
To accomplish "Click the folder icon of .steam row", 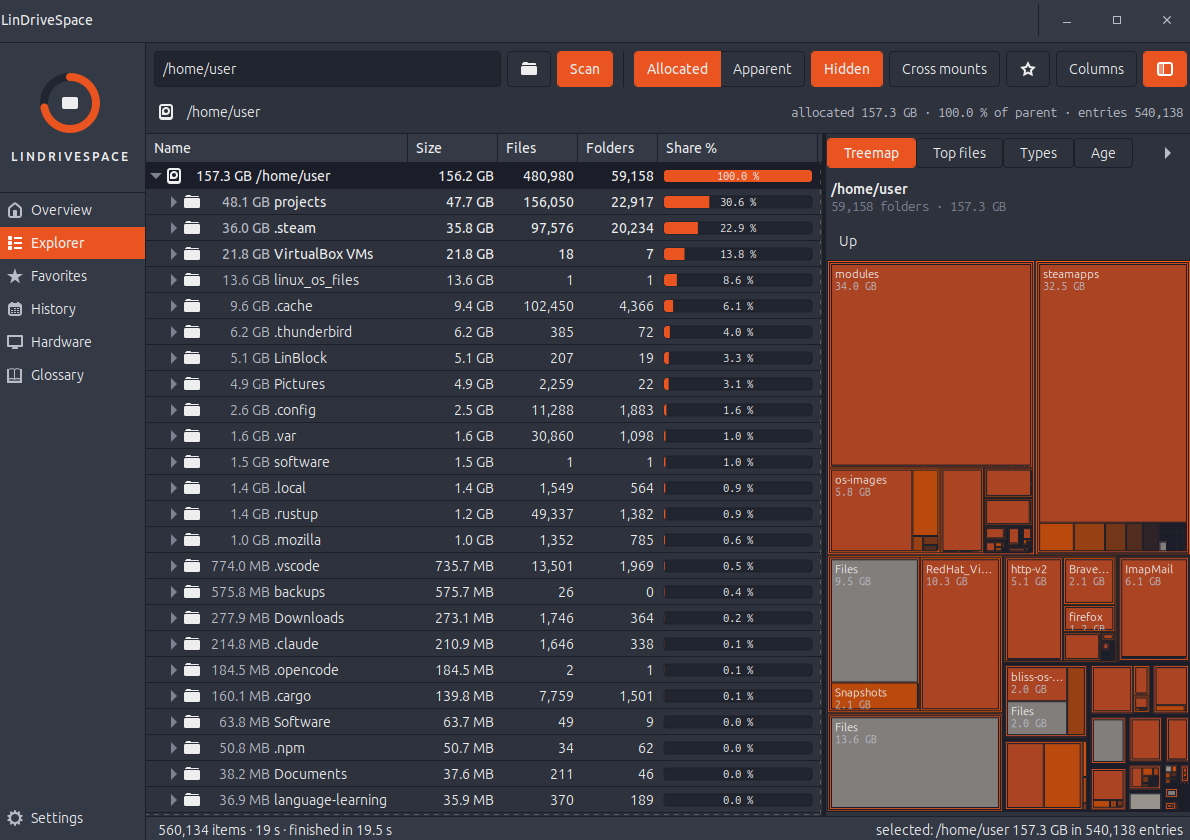I will tap(192, 228).
